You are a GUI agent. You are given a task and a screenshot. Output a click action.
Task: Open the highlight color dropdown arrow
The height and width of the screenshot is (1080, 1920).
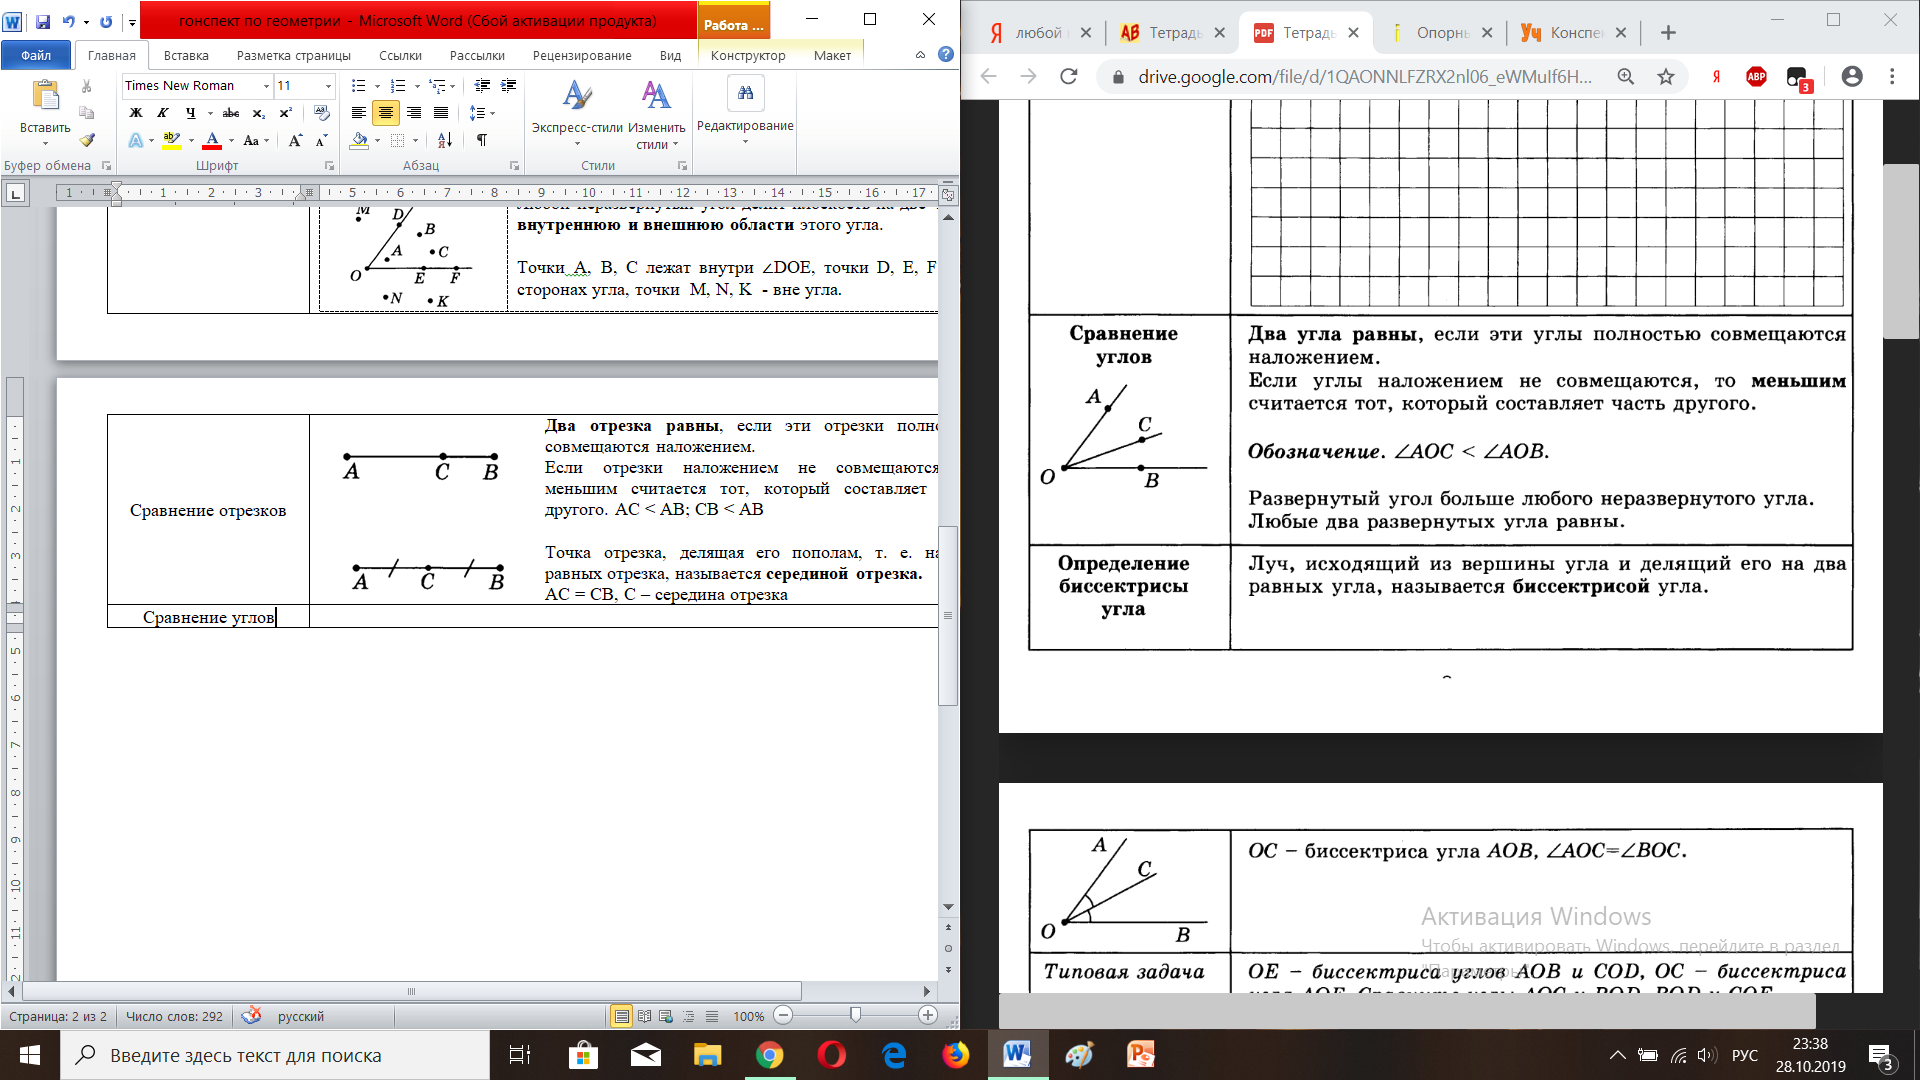(x=191, y=140)
